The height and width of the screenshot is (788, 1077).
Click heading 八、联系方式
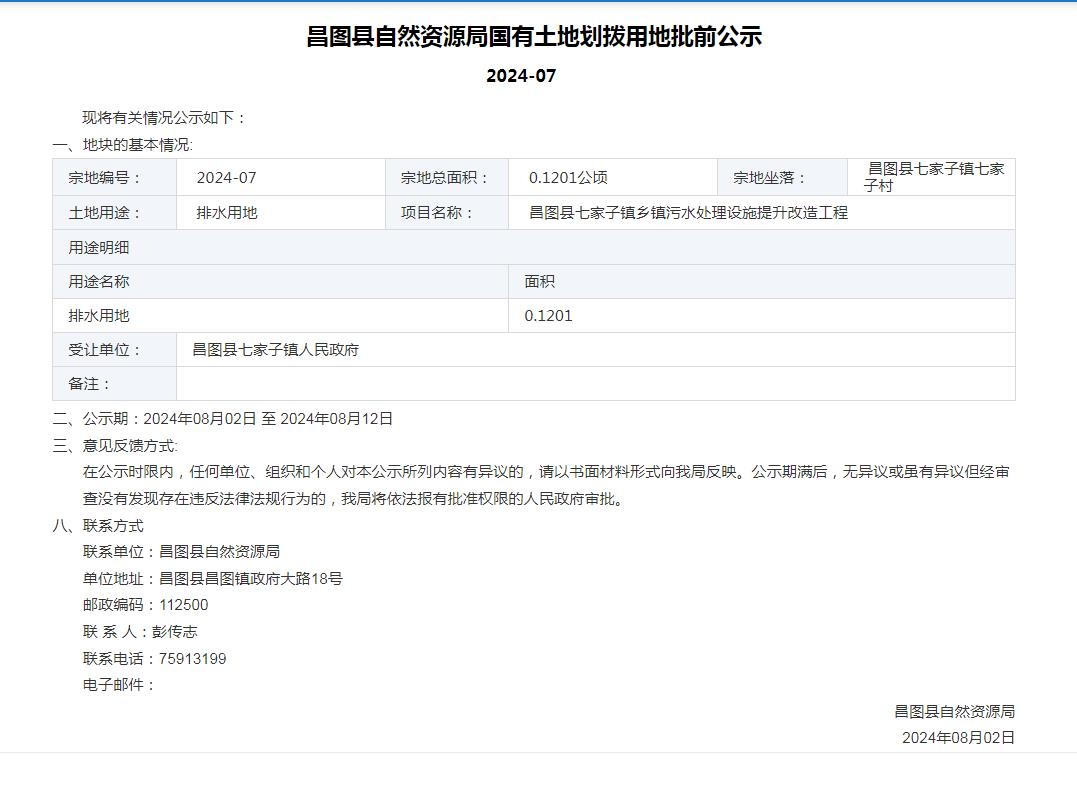(98, 526)
